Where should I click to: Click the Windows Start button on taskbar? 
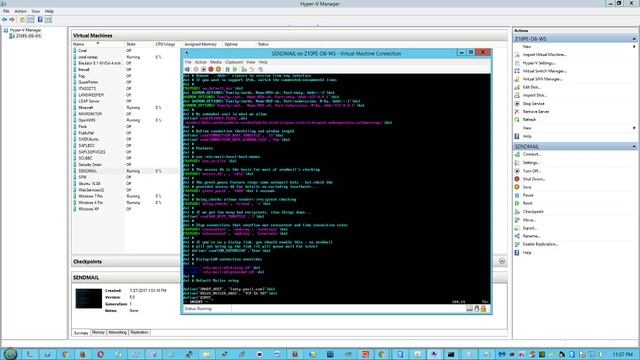10,354
